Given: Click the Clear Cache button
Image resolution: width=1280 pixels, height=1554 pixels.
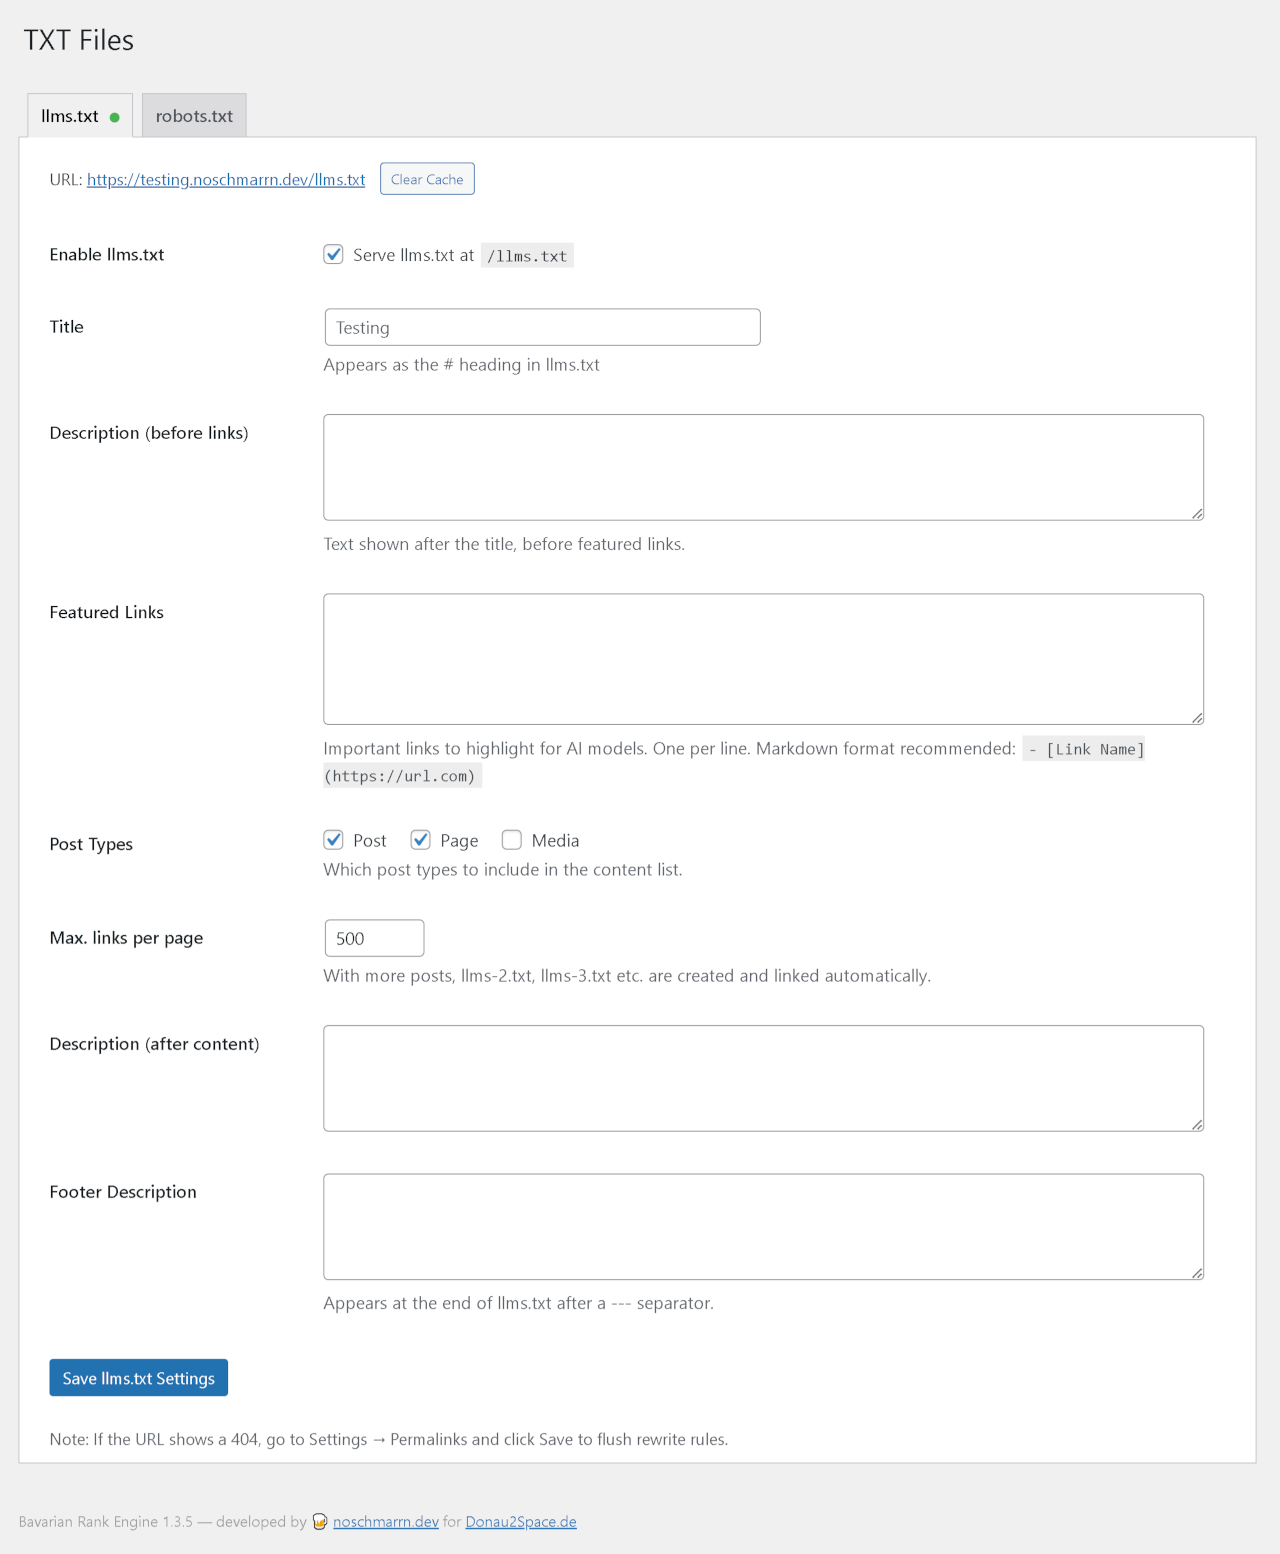Looking at the screenshot, I should tap(427, 178).
